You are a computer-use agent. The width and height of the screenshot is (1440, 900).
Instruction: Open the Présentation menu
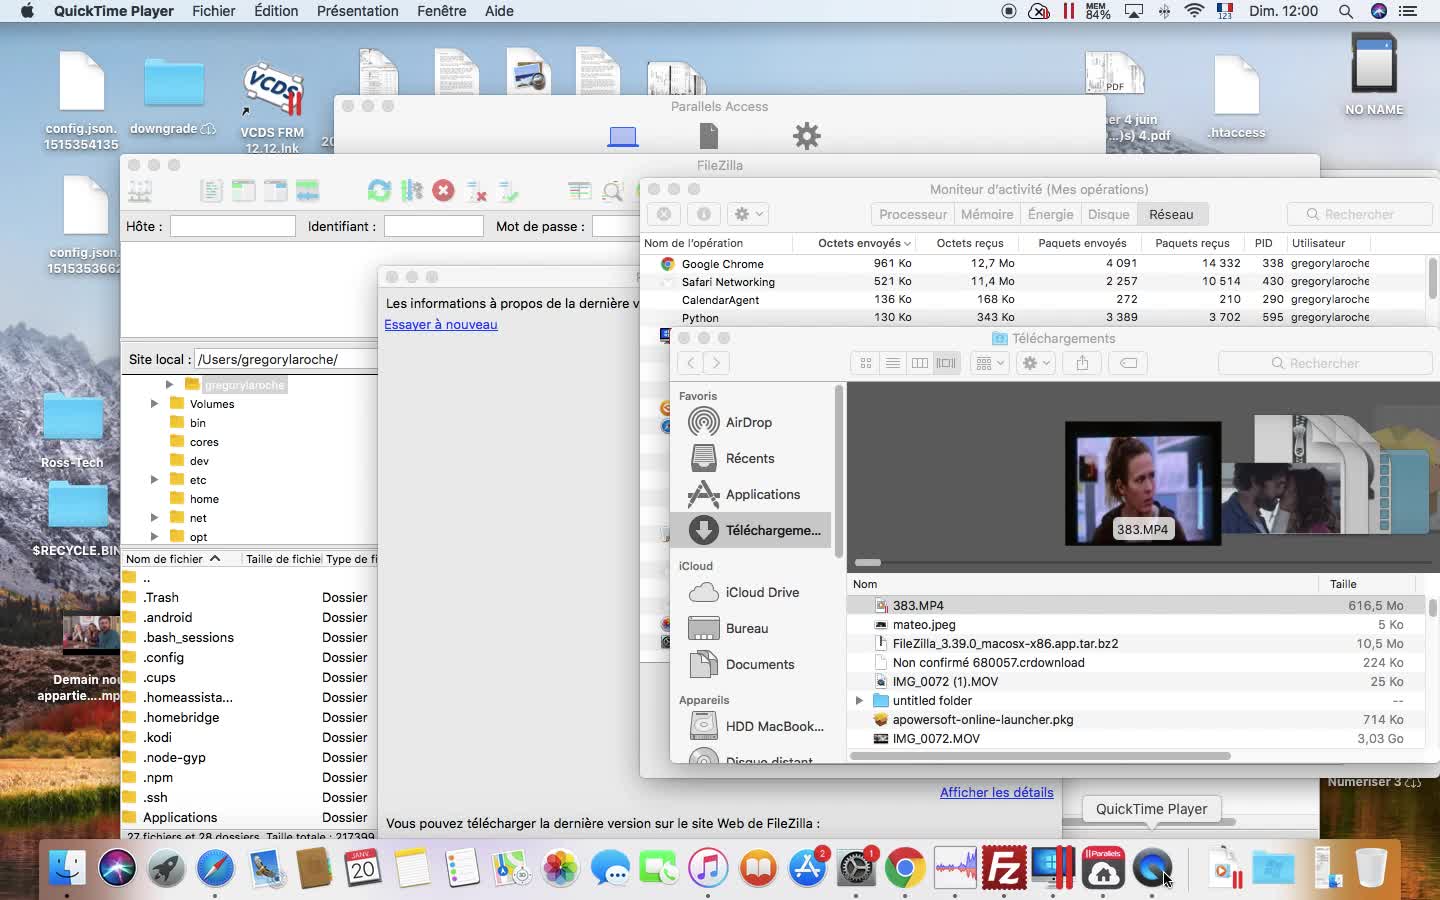click(x=357, y=11)
